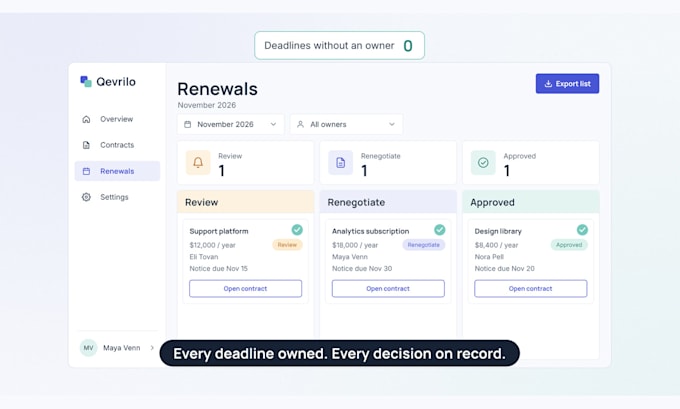Go to Overview in the sidebar
The image size is (680, 409).
point(117,119)
